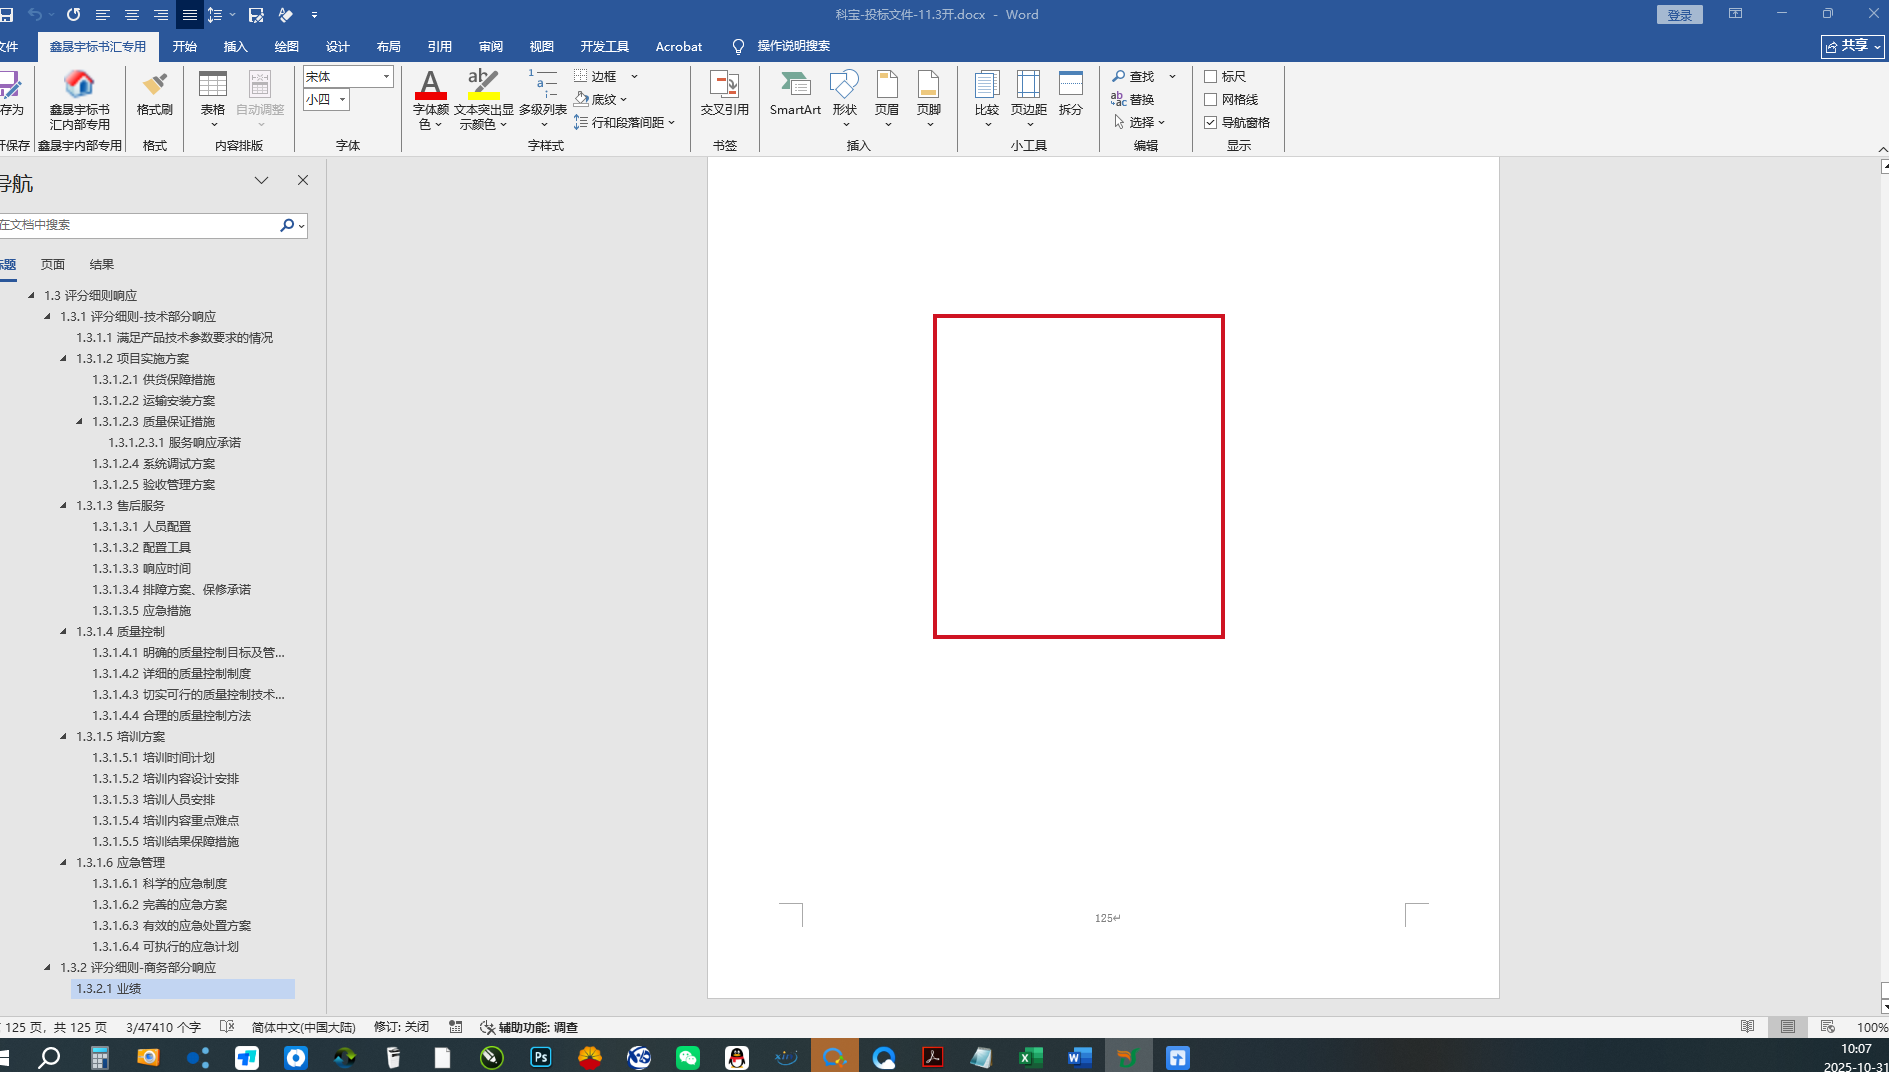Click the 字体颜色 red color button
1889x1072 pixels.
pyautogui.click(x=431, y=85)
